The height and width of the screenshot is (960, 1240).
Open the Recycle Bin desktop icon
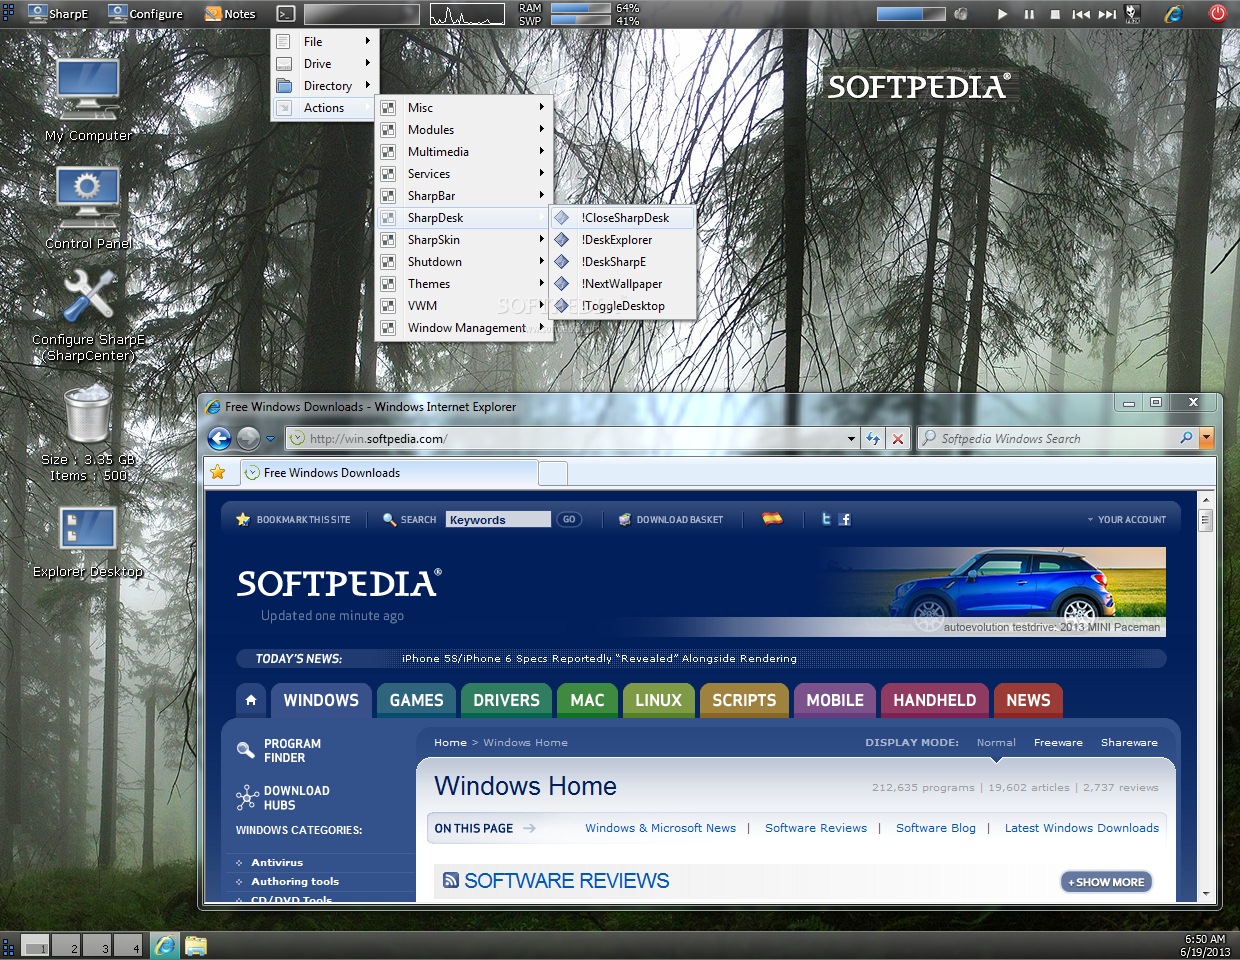pyautogui.click(x=88, y=432)
